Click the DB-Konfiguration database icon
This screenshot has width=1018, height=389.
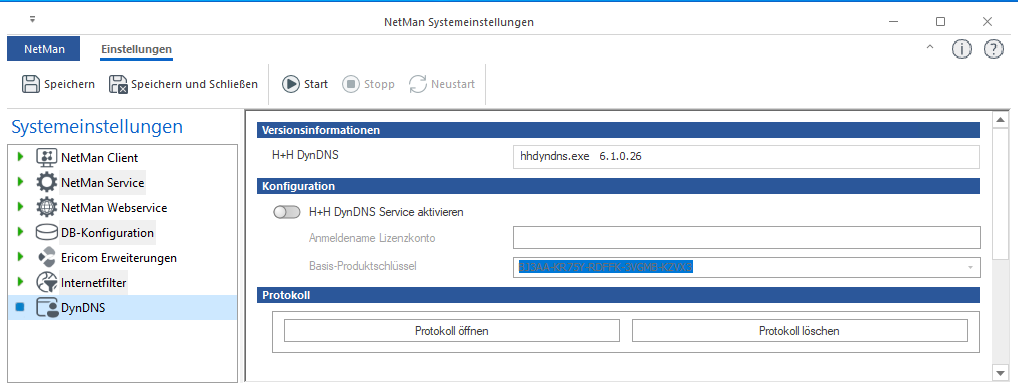tap(46, 232)
